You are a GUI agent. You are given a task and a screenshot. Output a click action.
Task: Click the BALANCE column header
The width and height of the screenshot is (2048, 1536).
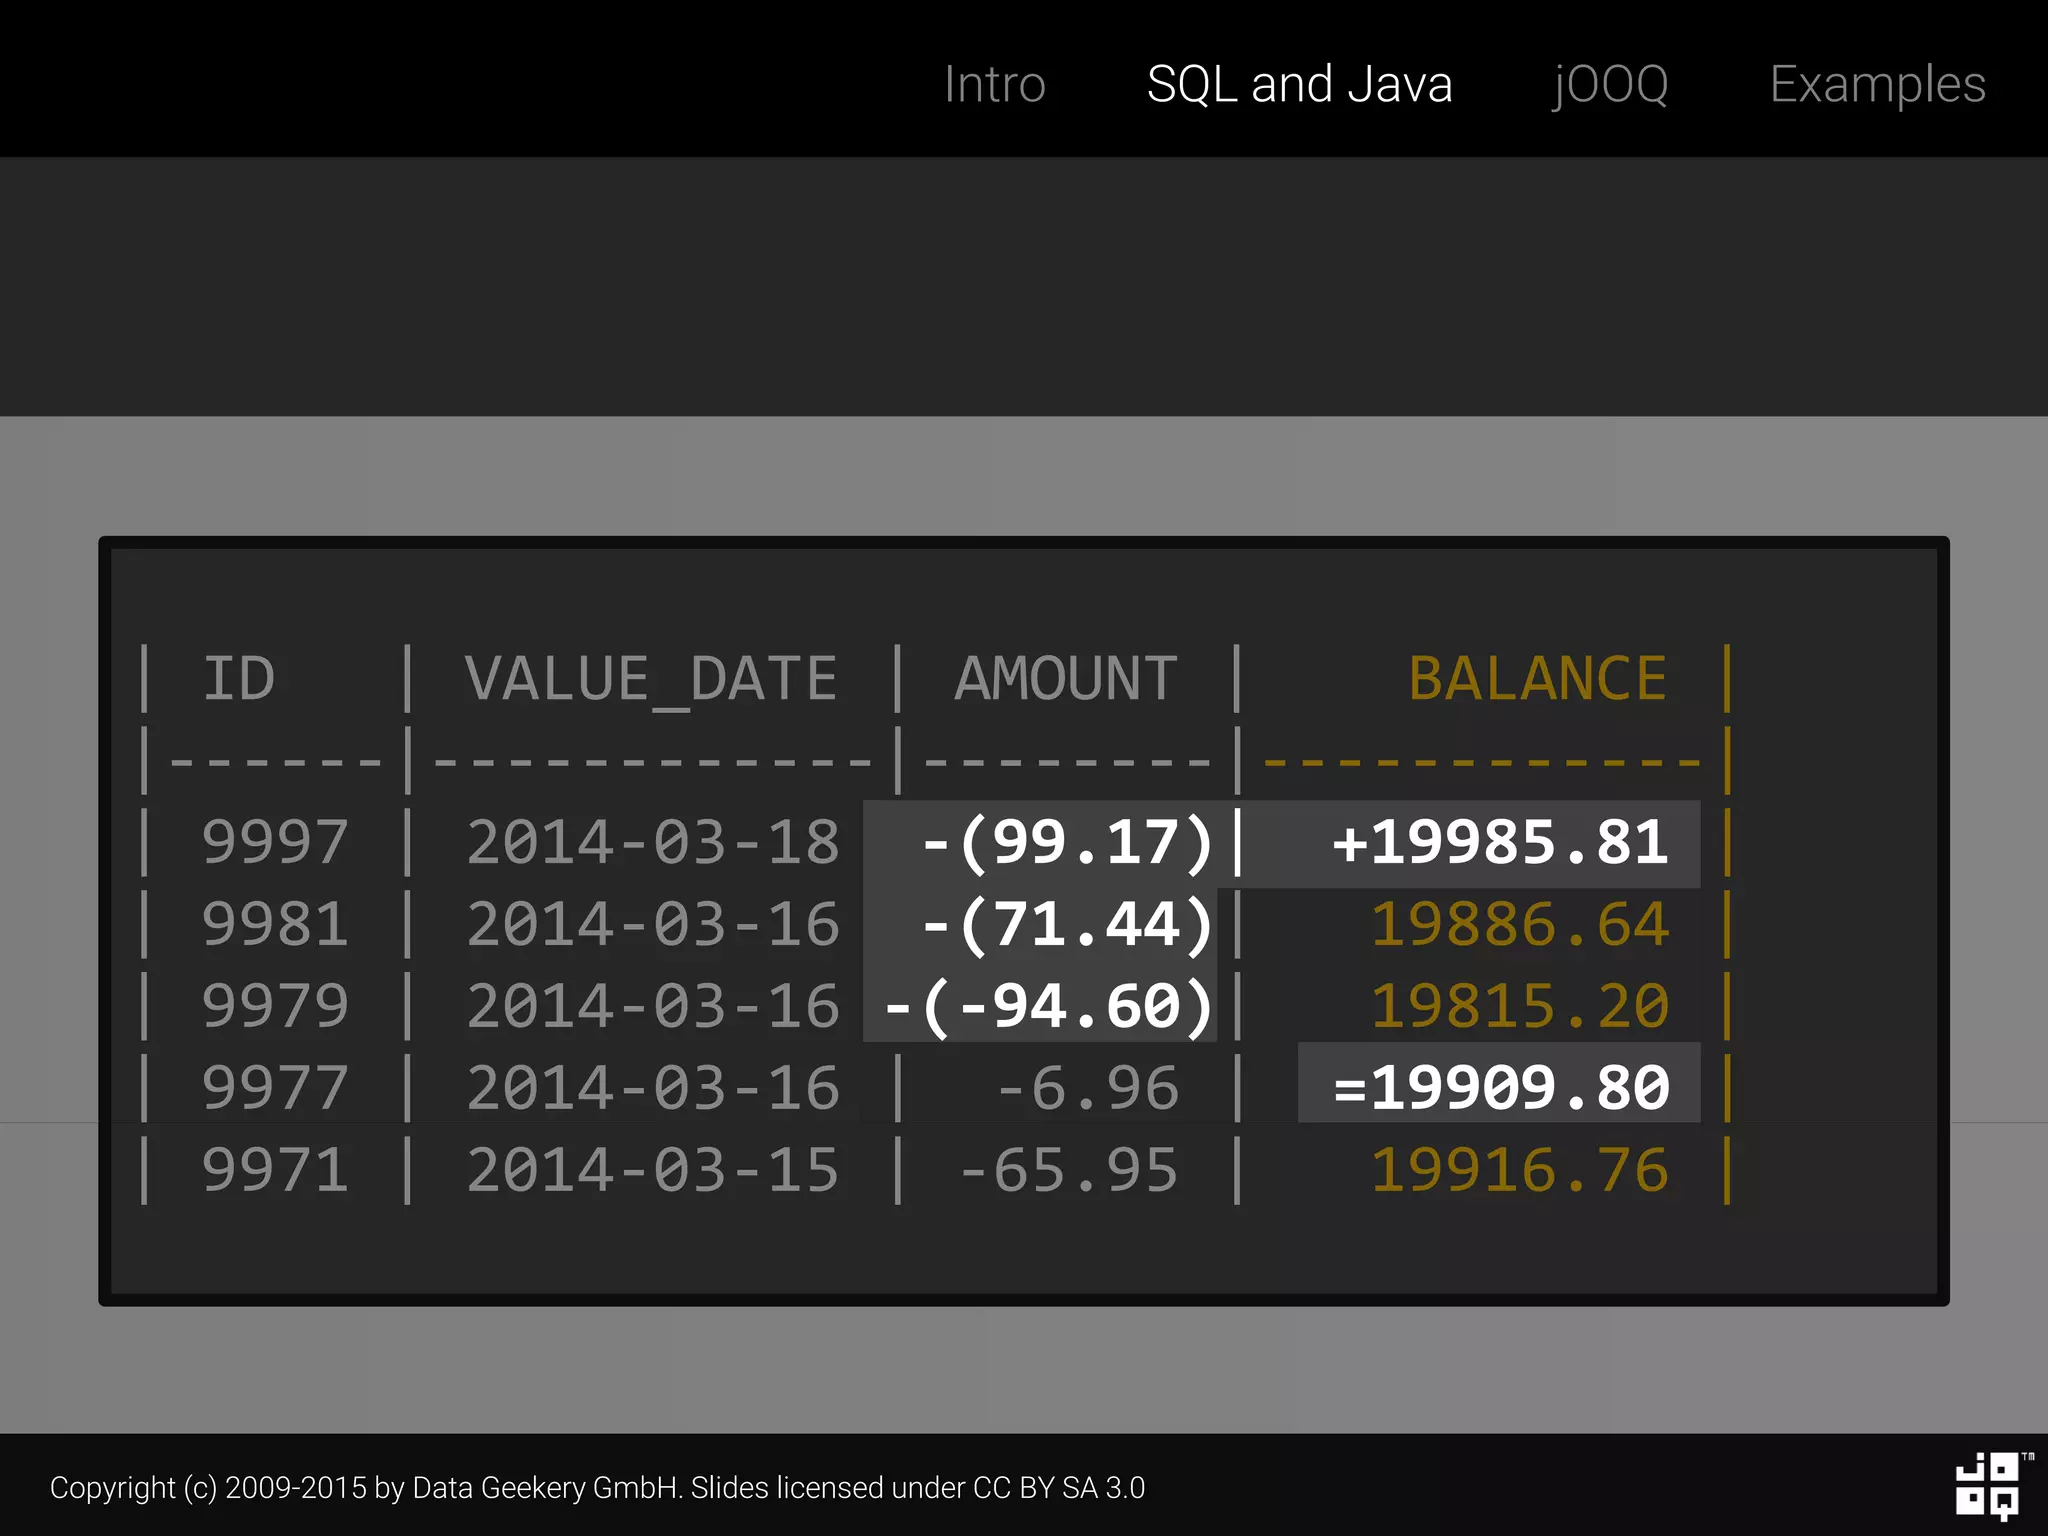point(1537,679)
